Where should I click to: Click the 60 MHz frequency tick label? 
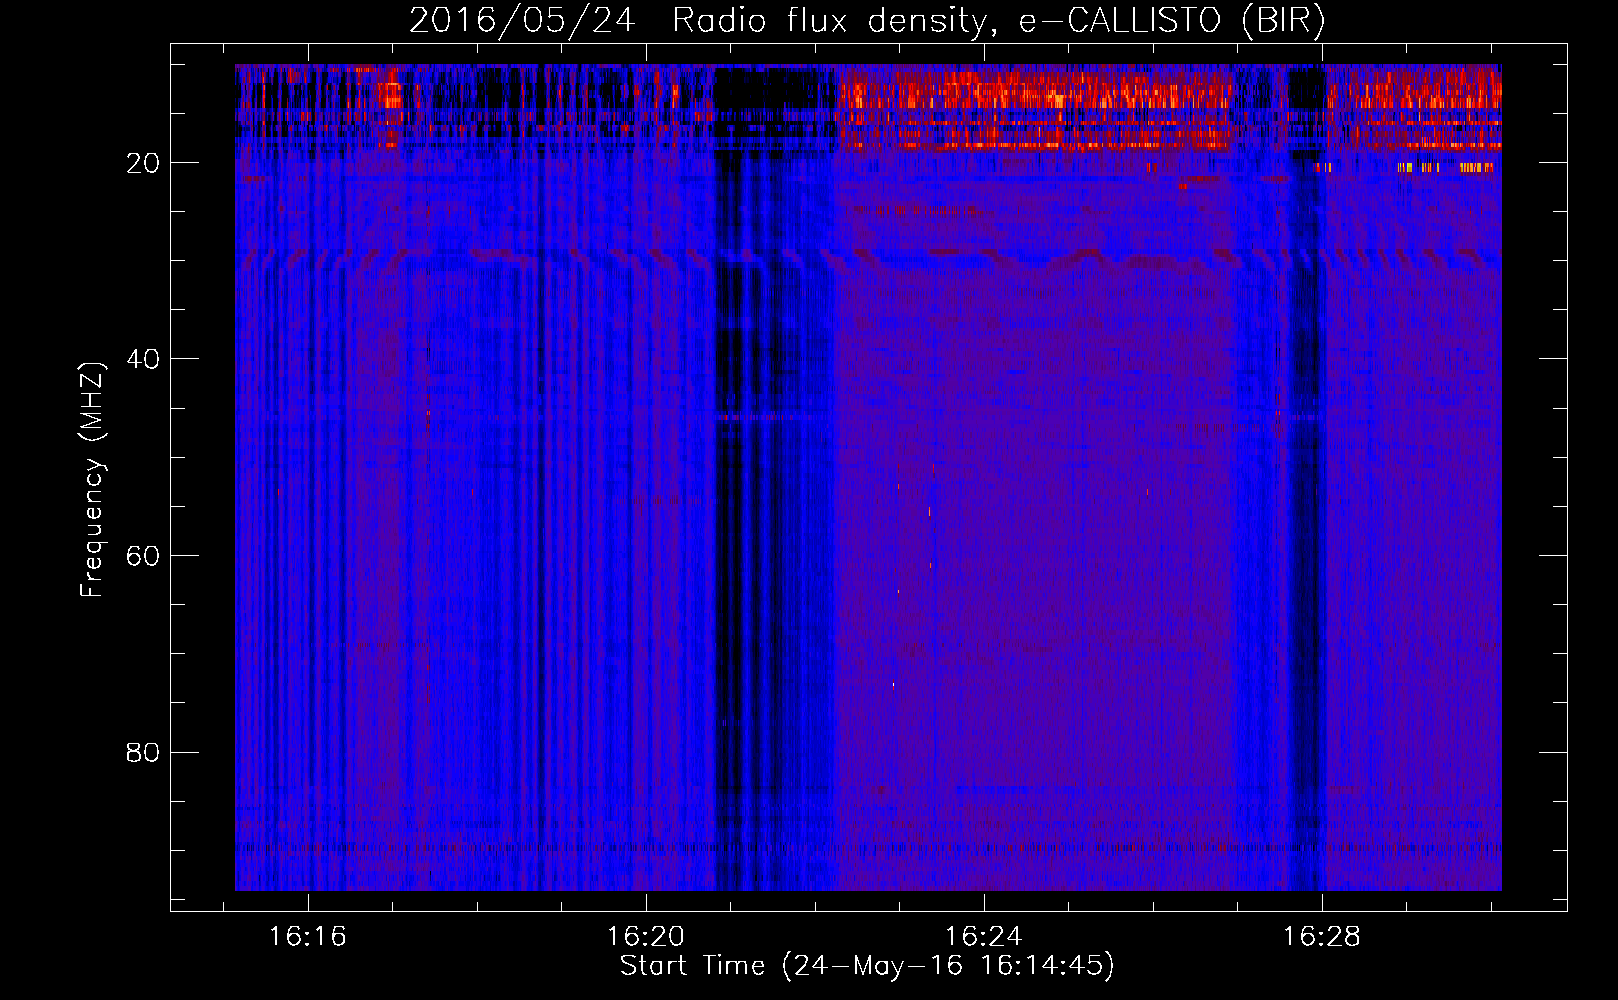(x=143, y=556)
